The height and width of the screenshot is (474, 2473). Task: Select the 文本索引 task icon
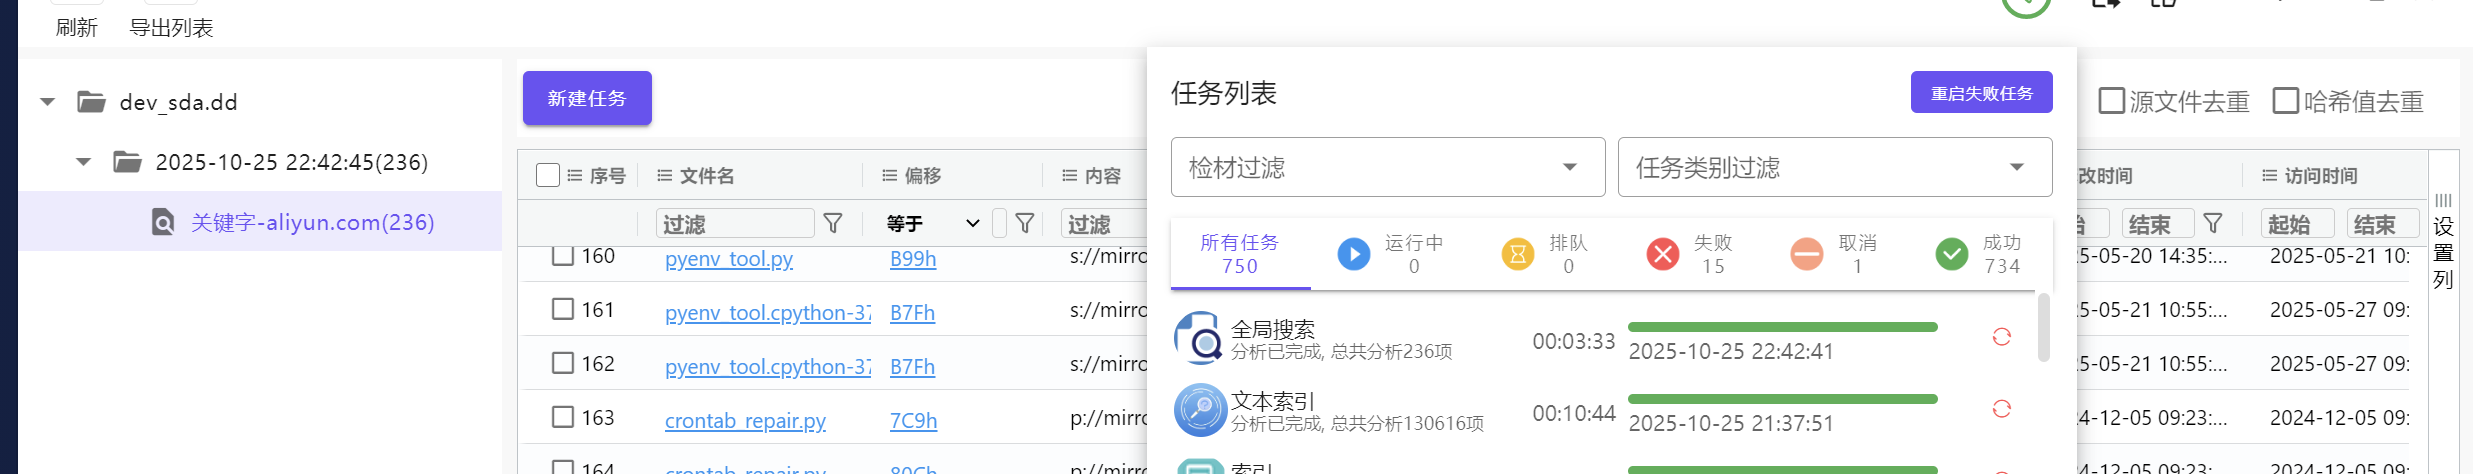[1200, 410]
